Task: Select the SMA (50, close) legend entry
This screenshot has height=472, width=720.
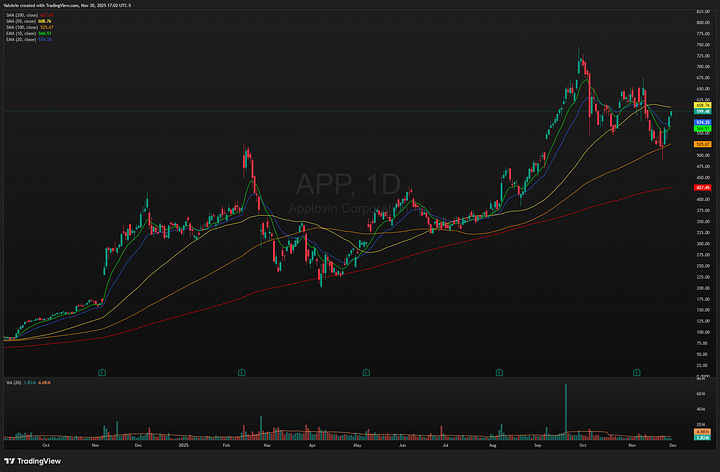Action: point(28,21)
